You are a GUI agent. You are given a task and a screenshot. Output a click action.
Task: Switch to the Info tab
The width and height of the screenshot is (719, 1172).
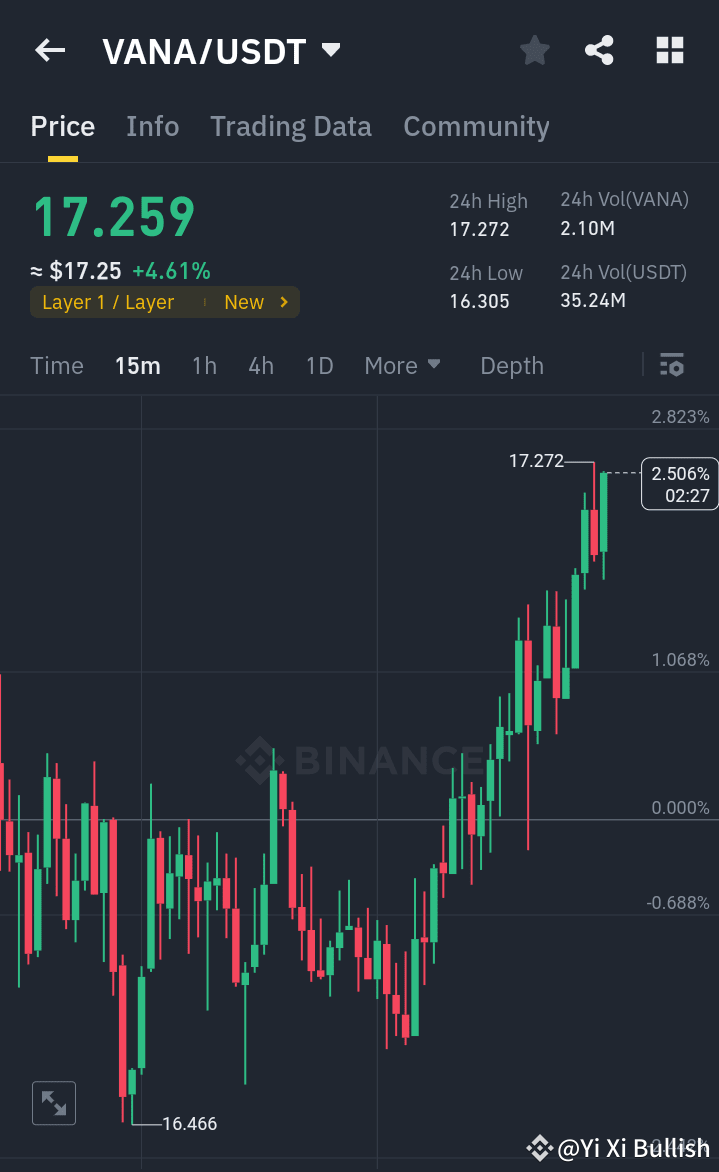point(152,127)
